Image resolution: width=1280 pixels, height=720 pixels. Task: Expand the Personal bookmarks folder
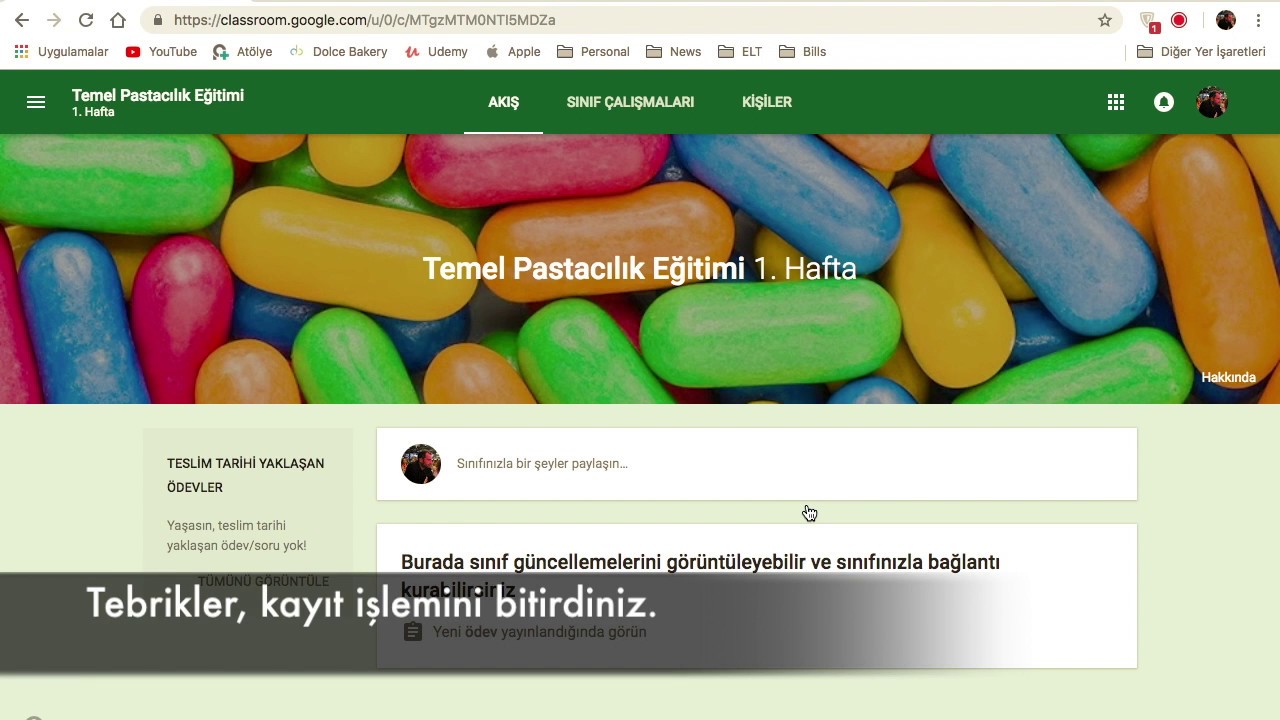coord(593,52)
